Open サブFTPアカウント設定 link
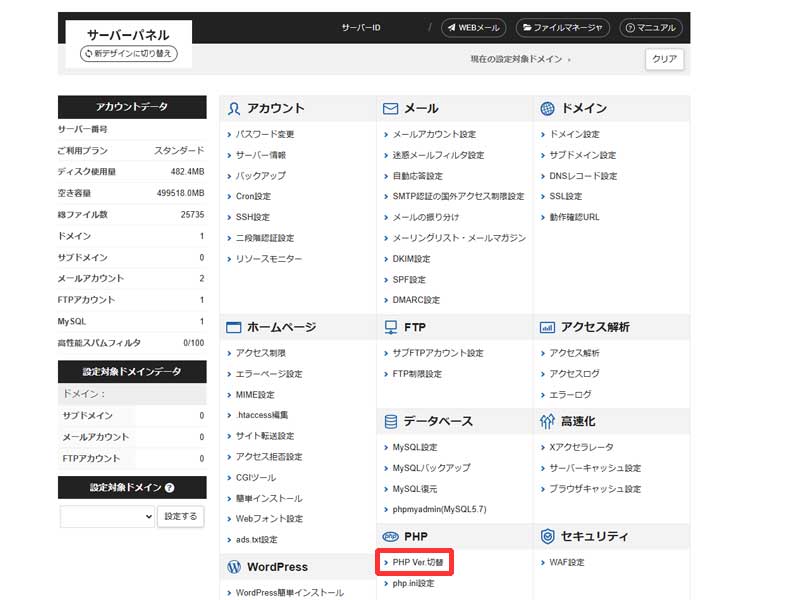The image size is (800, 600). pyautogui.click(x=438, y=353)
